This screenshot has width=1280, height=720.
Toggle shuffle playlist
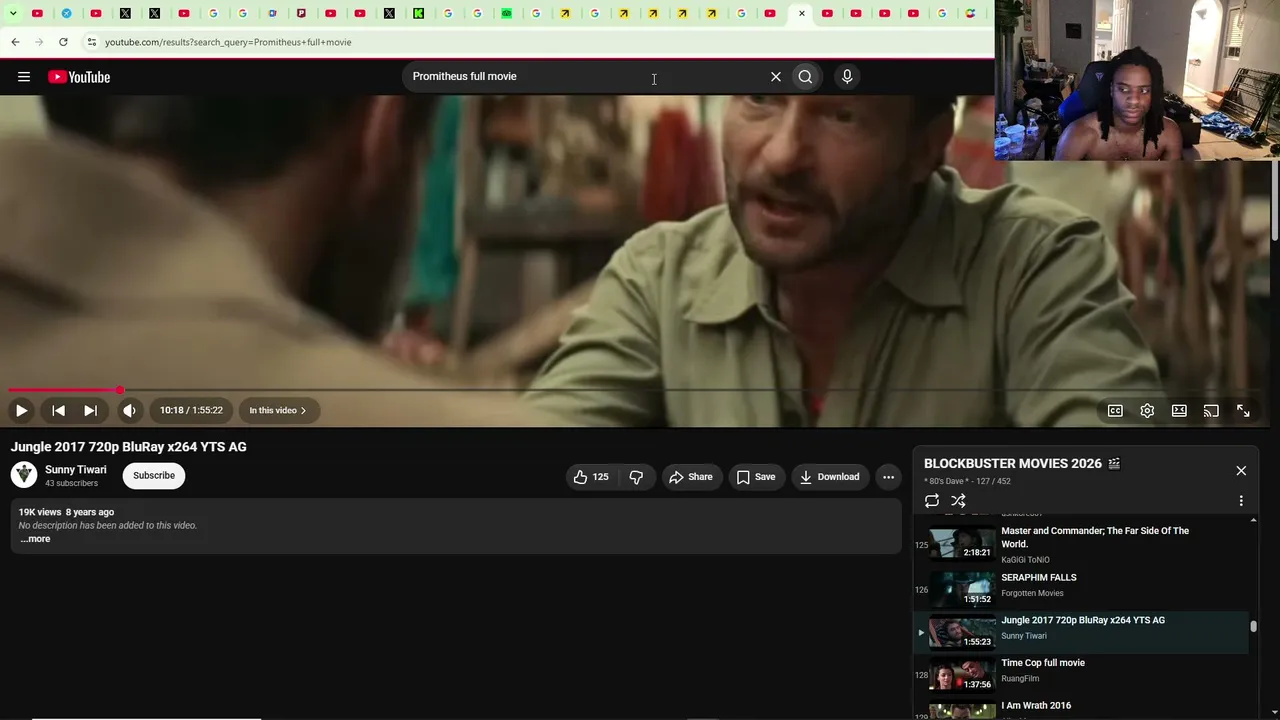tap(958, 501)
